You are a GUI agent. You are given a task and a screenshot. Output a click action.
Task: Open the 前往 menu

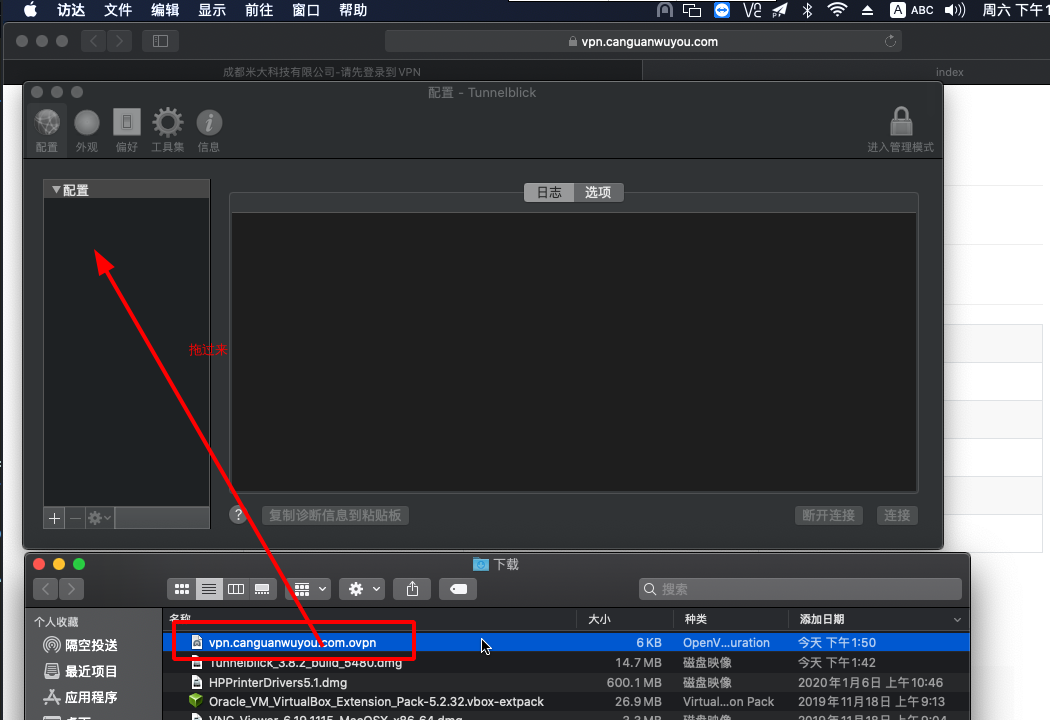259,10
